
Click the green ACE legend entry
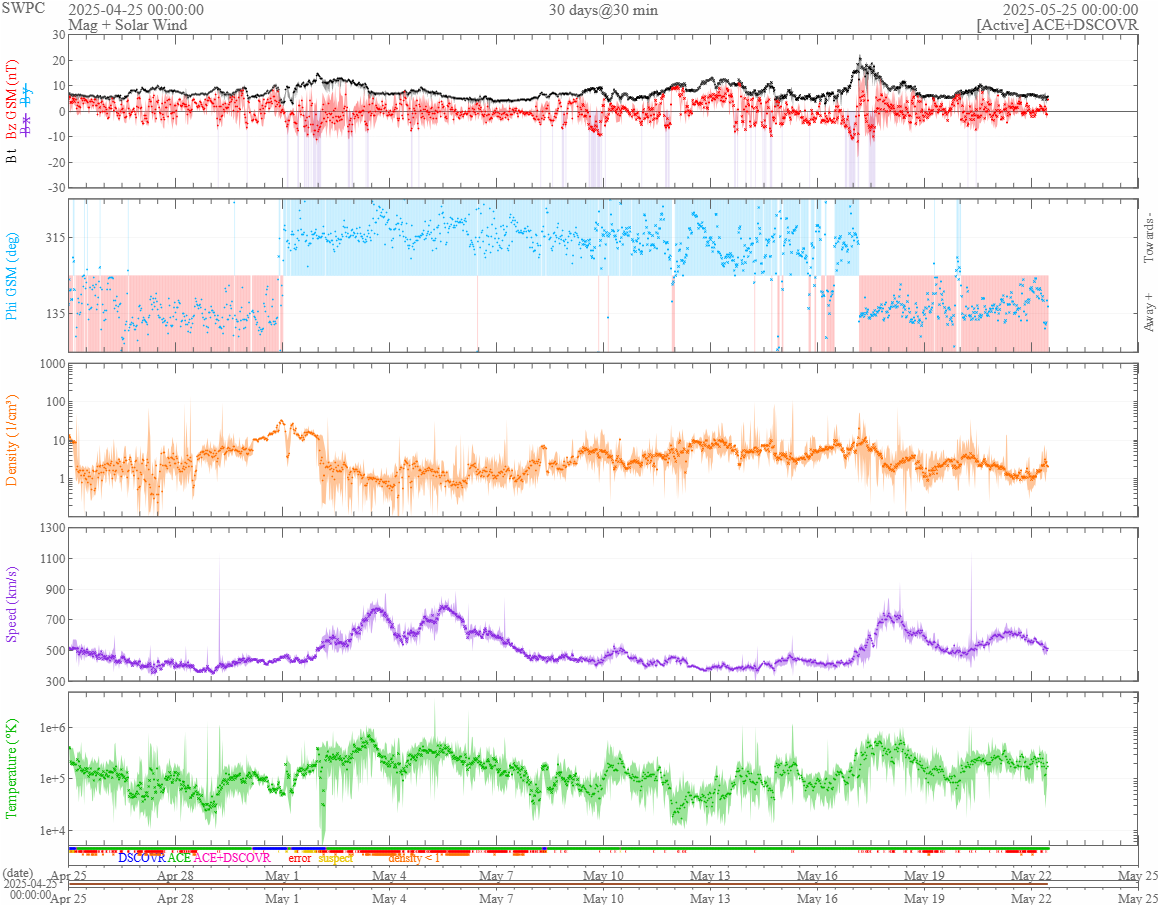click(179, 858)
